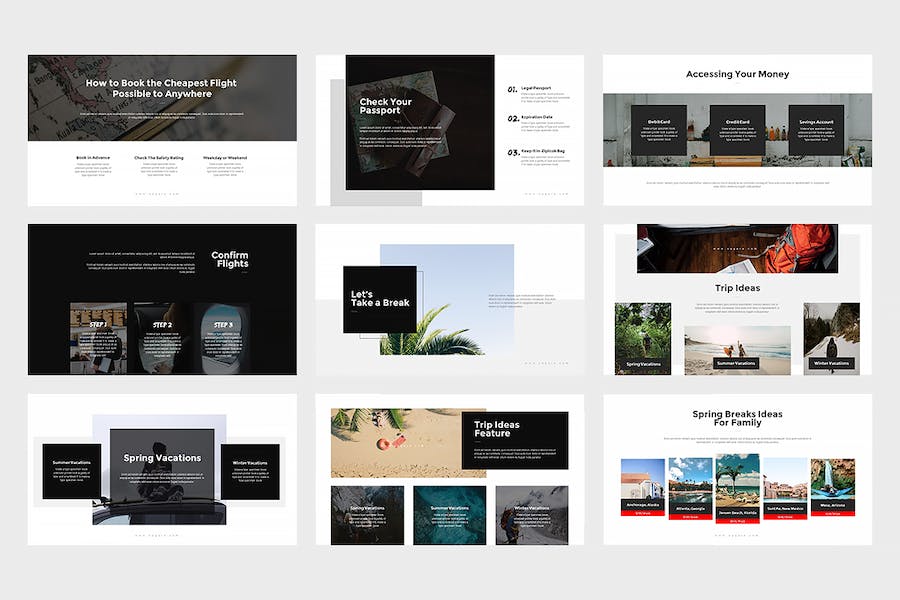
Task: Click the Debit Card dark box
Action: [658, 130]
